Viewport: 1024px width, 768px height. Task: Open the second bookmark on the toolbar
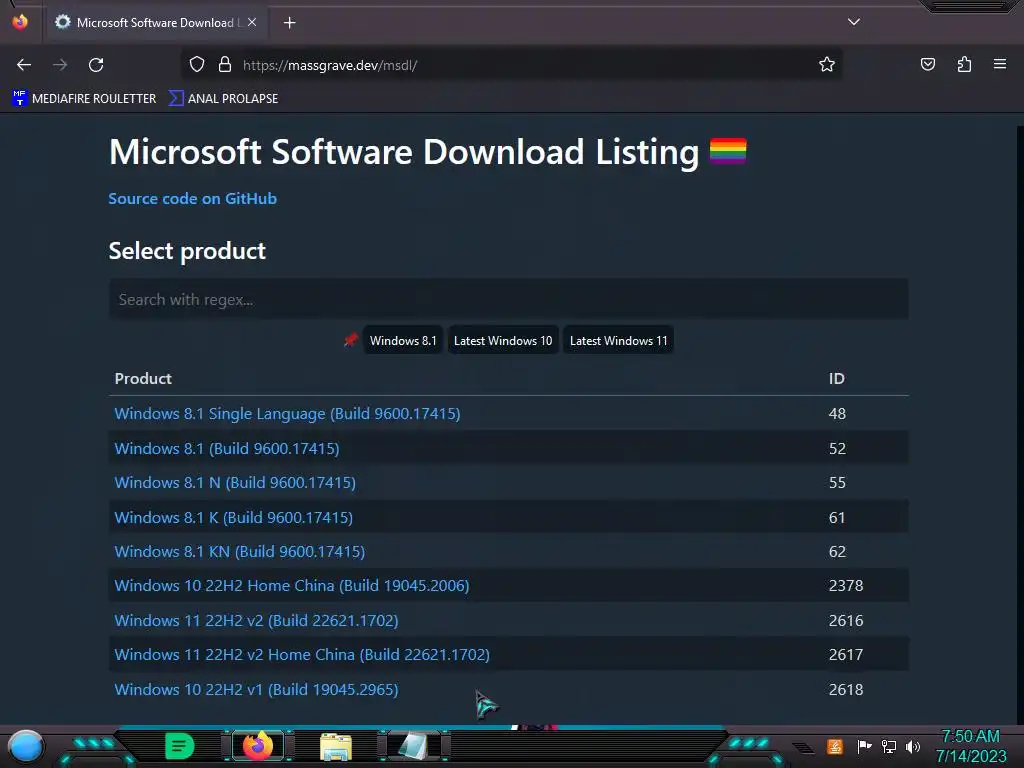[x=223, y=99]
